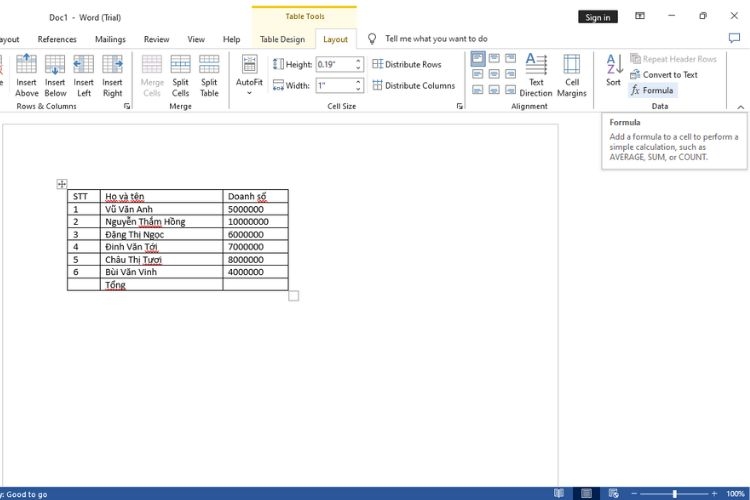Collapse the ribbon with the chevron

[740, 107]
